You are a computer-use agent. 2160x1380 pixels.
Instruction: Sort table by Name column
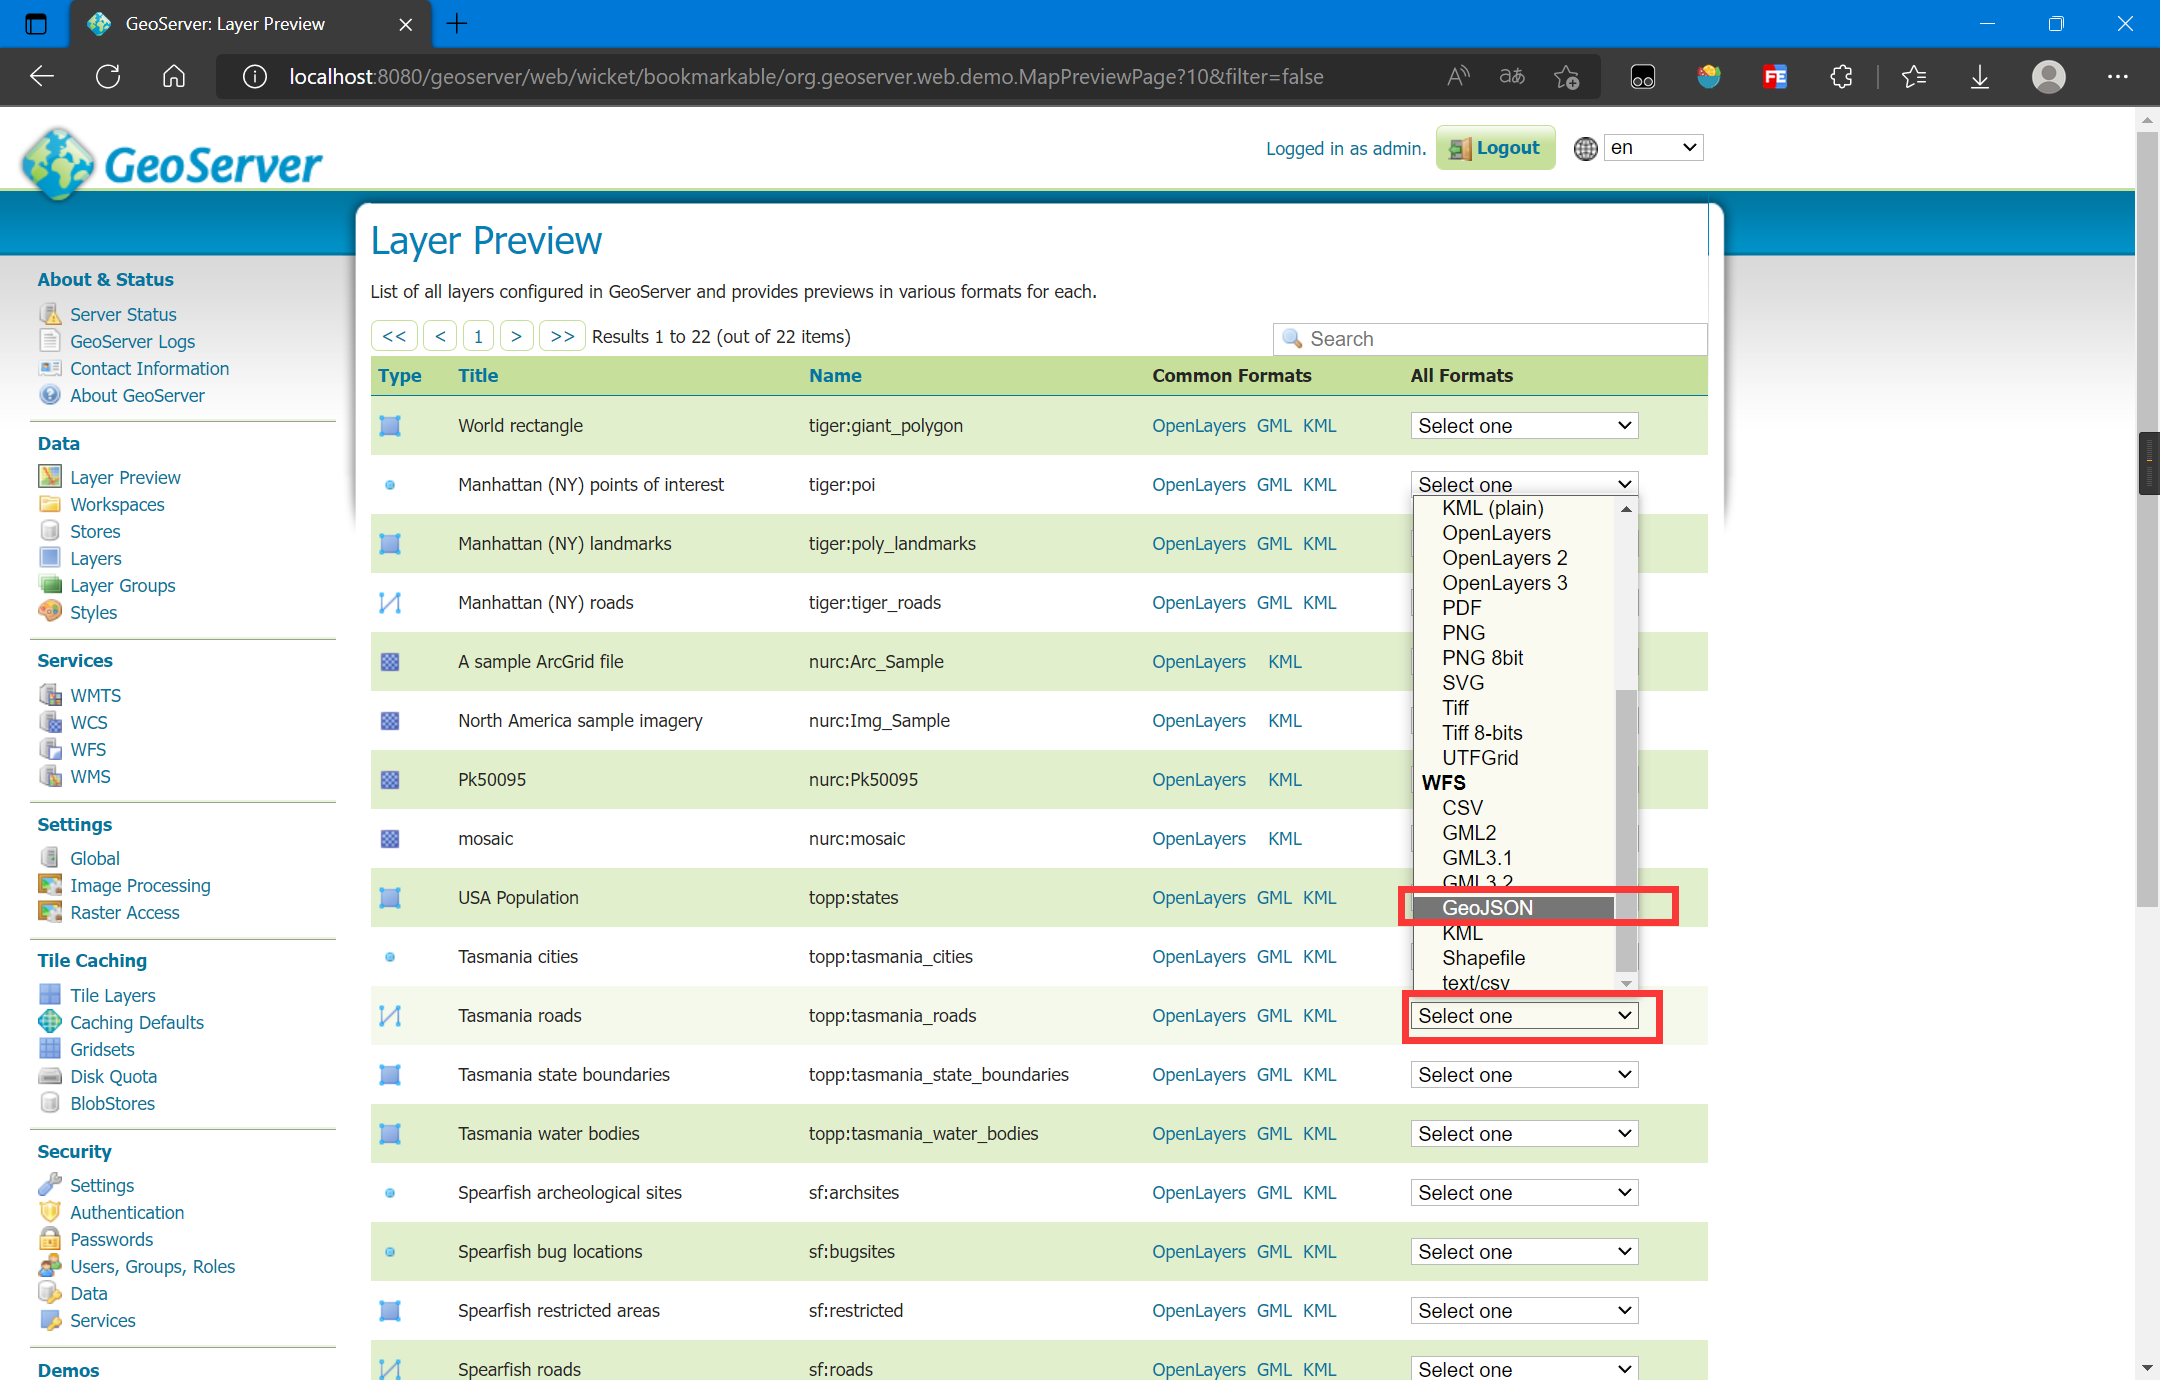[x=835, y=375]
